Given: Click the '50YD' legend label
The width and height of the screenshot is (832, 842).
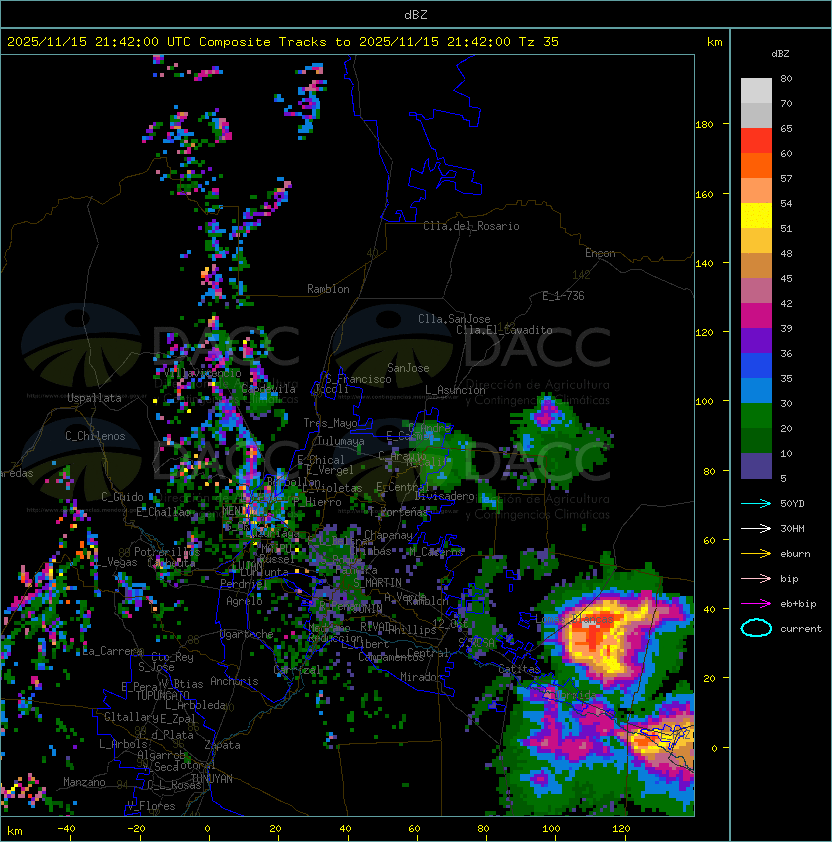Looking at the screenshot, I should [792, 503].
